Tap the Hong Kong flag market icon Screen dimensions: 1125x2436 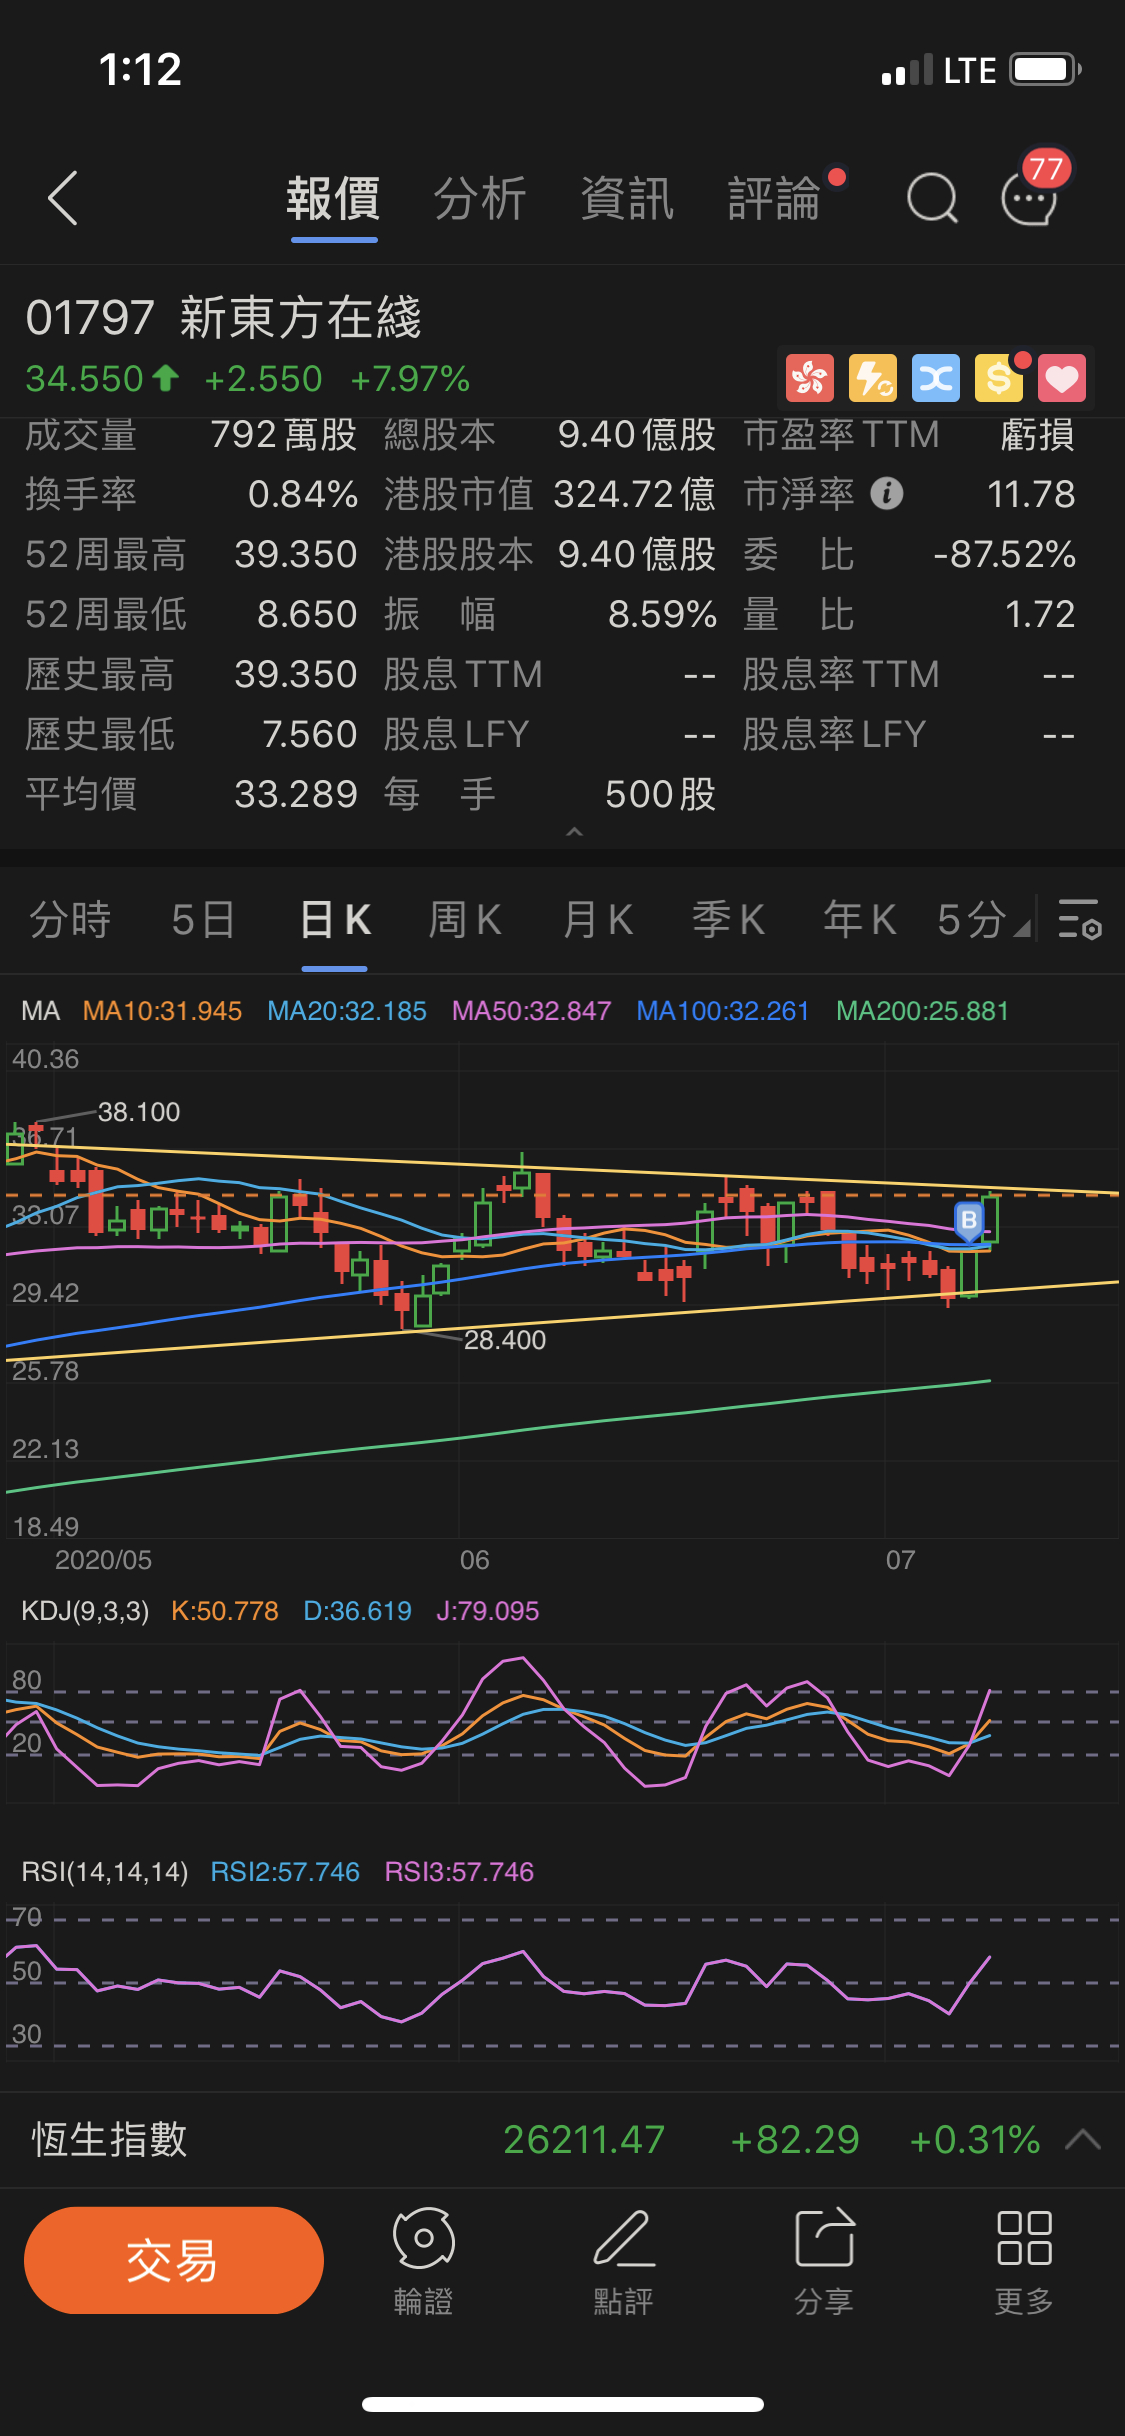pyautogui.click(x=809, y=379)
